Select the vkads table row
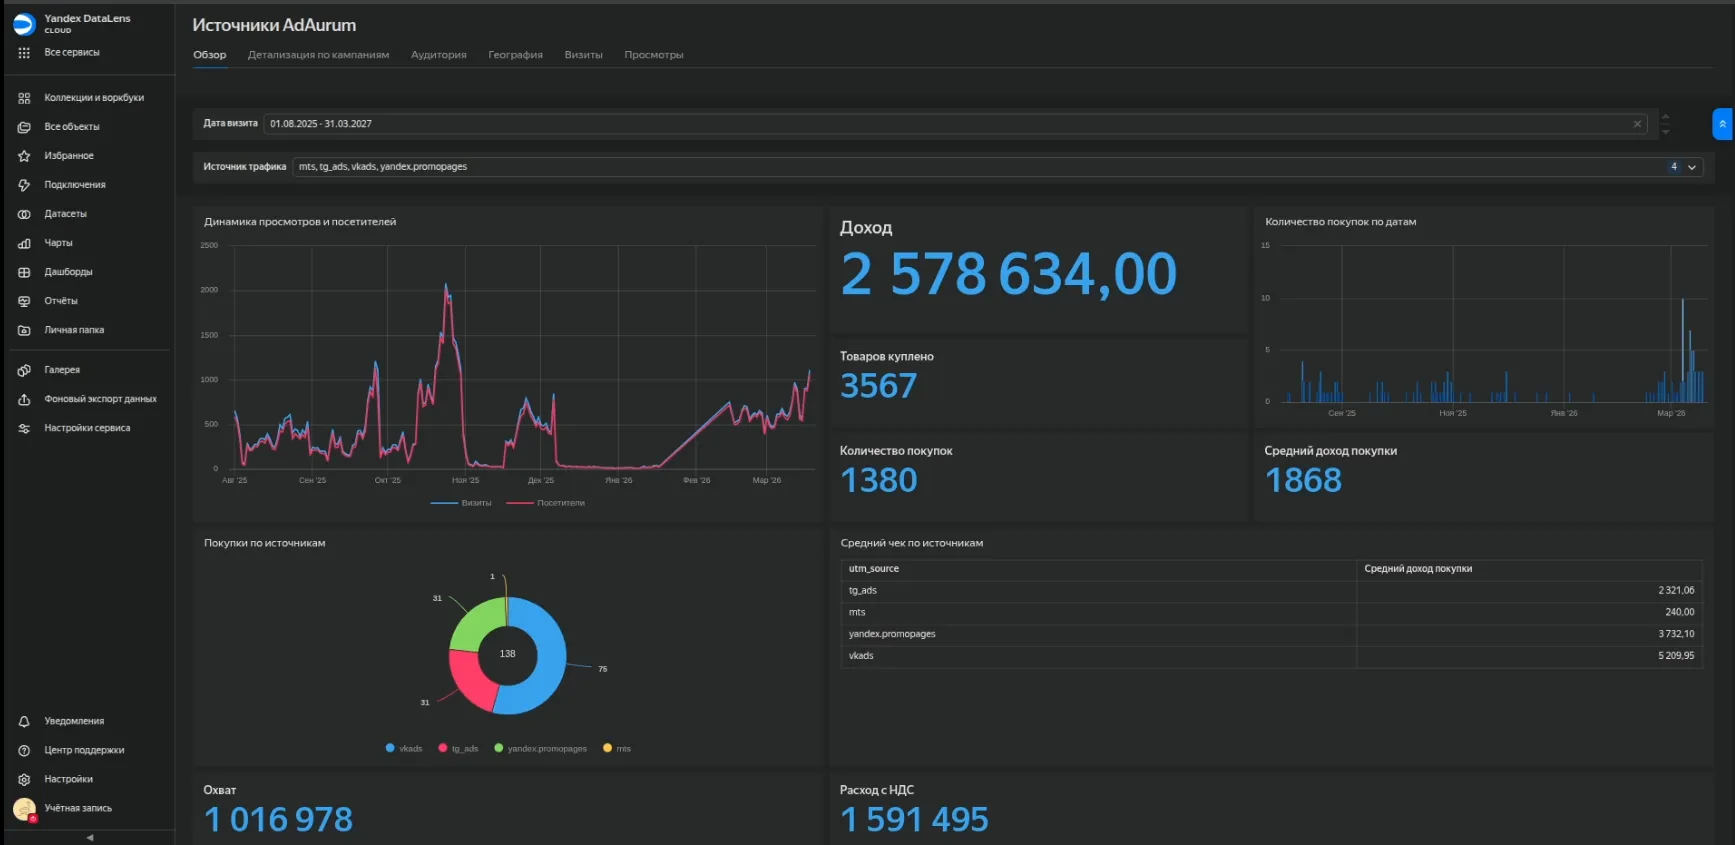This screenshot has width=1735, height=845. (x=1271, y=656)
